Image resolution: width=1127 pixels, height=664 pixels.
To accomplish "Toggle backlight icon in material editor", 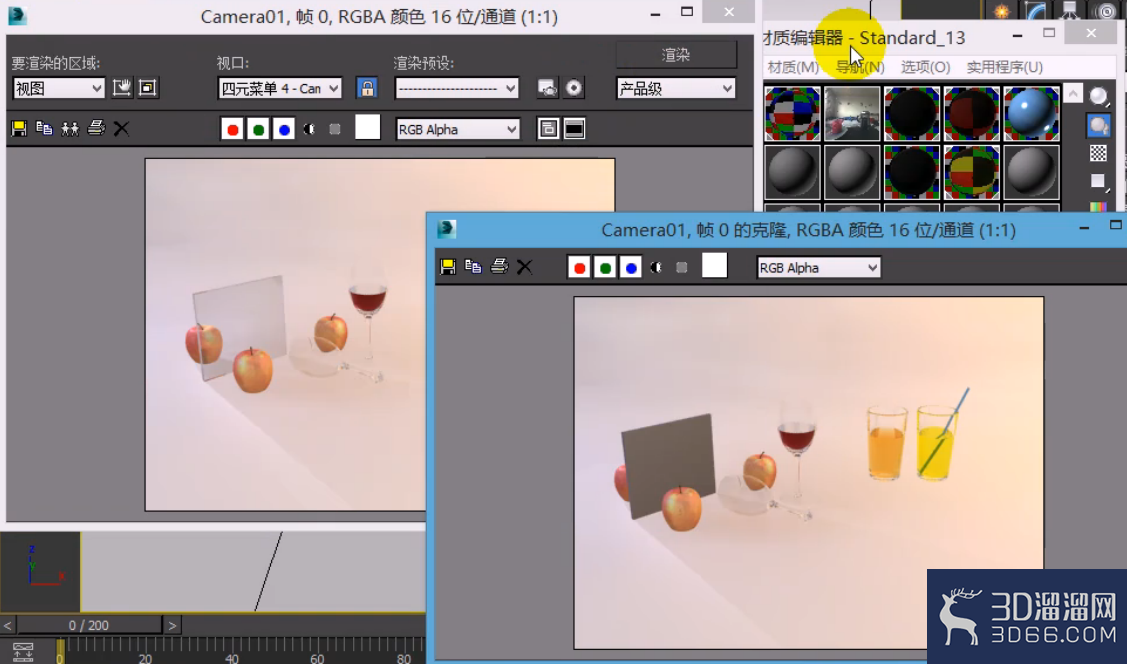I will click(1098, 125).
